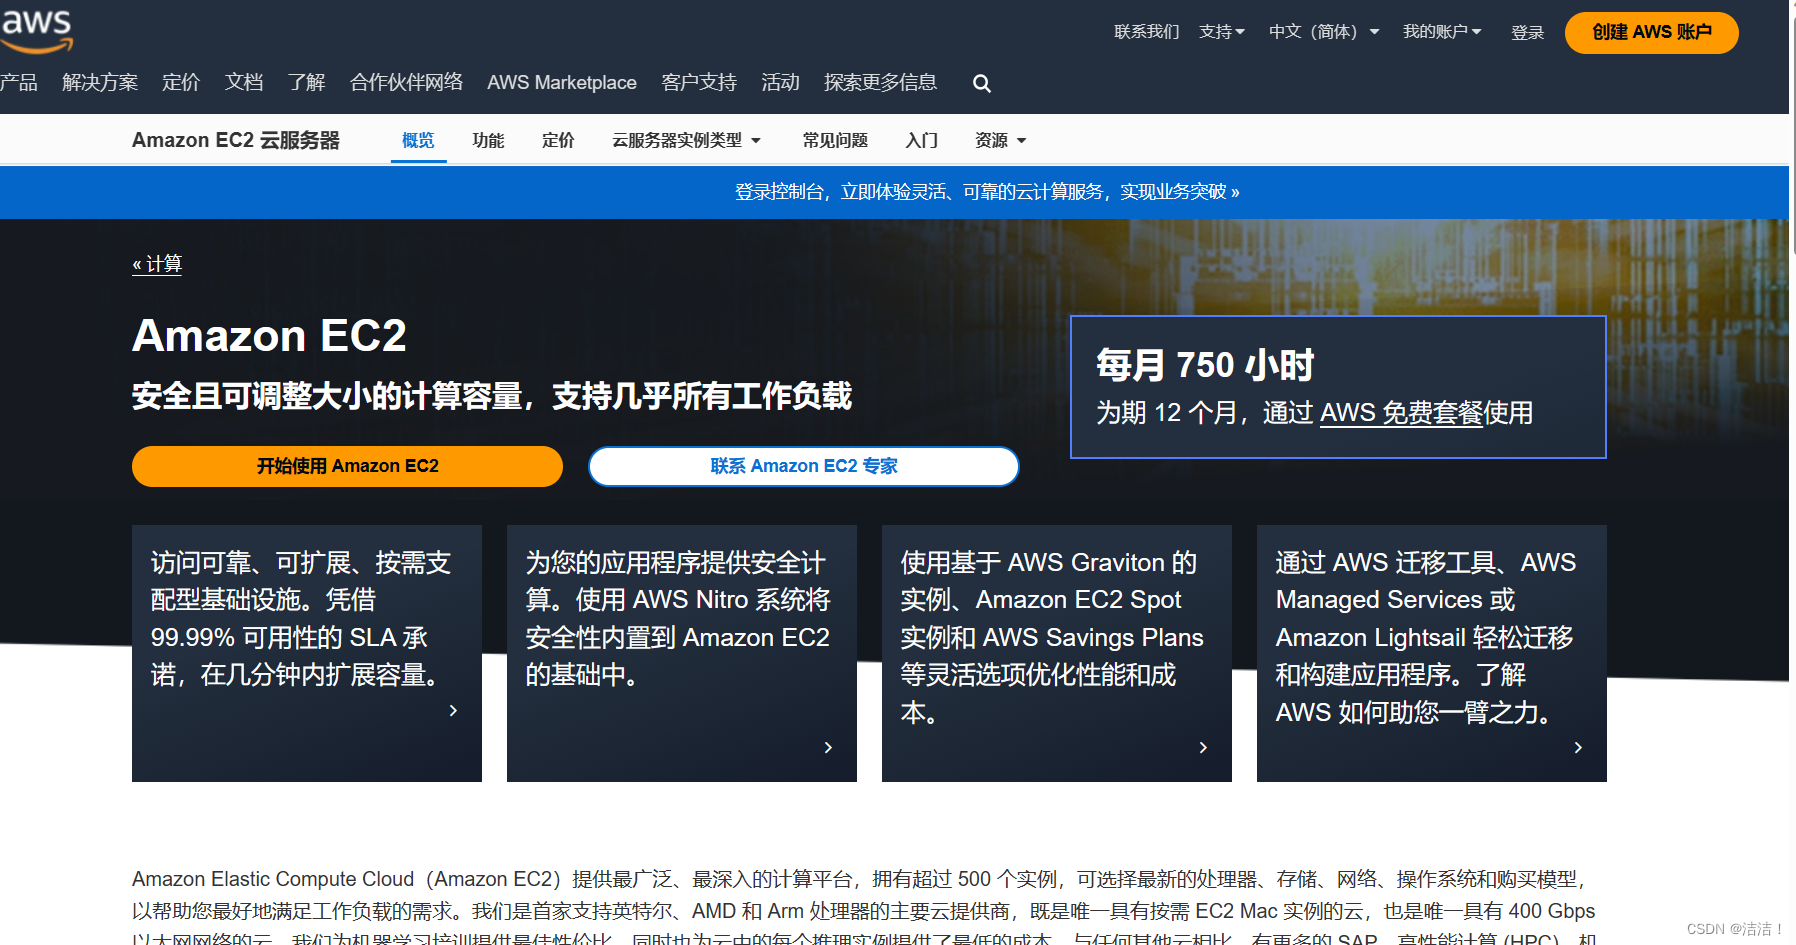
Task: Expand the 我的账户 menu
Action: point(1442,32)
